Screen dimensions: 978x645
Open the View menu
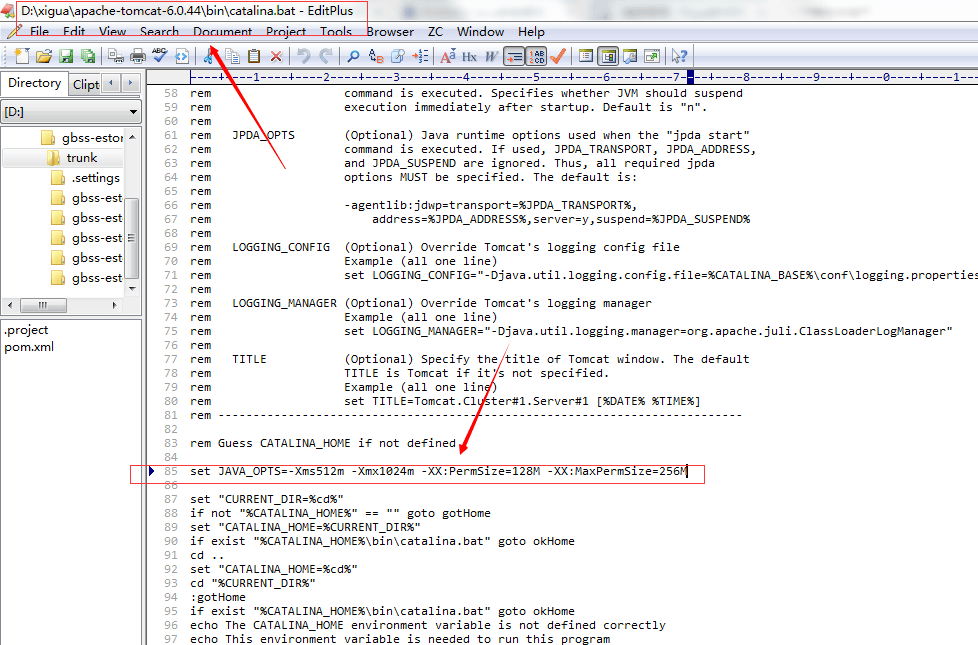pos(112,32)
